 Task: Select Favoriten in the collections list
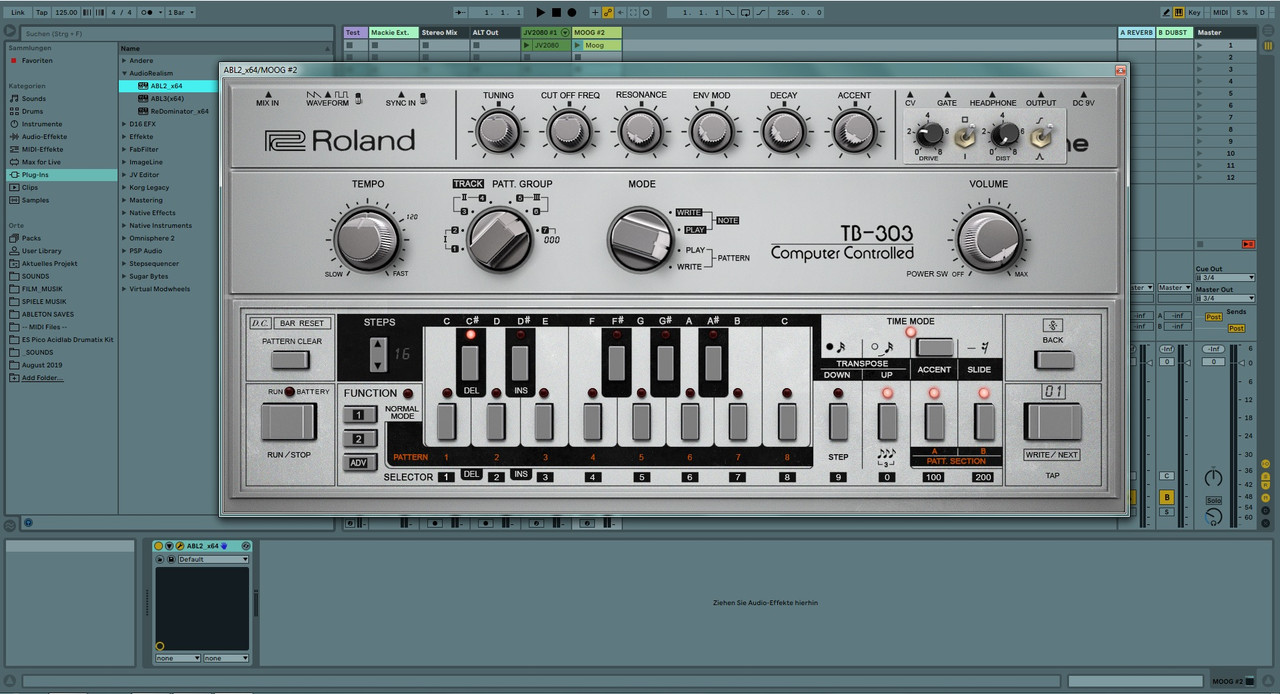tap(37, 60)
